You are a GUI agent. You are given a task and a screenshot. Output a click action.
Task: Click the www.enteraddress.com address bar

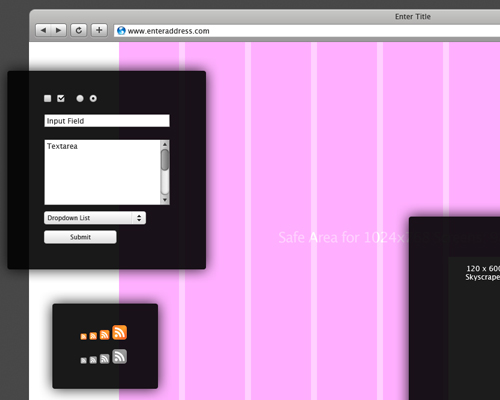point(307,31)
